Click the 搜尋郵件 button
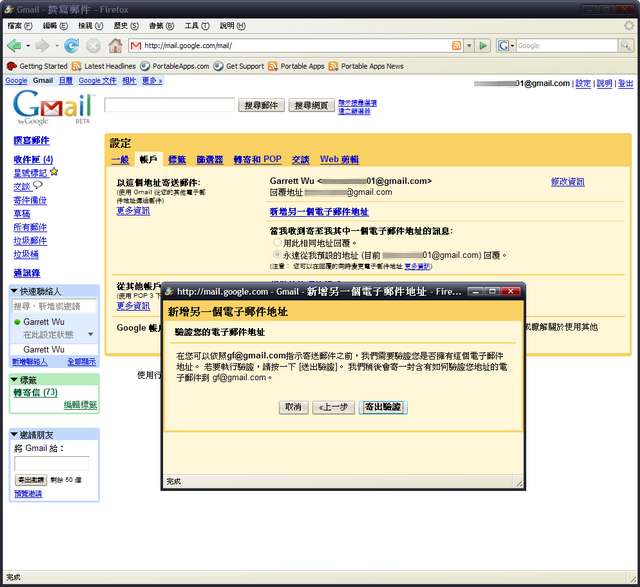The image size is (640, 587). (x=261, y=105)
